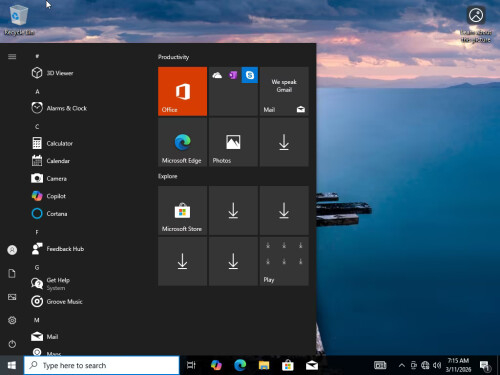This screenshot has height=375, width=500.
Task: Click the Learn about this picture icon
Action: point(476,25)
